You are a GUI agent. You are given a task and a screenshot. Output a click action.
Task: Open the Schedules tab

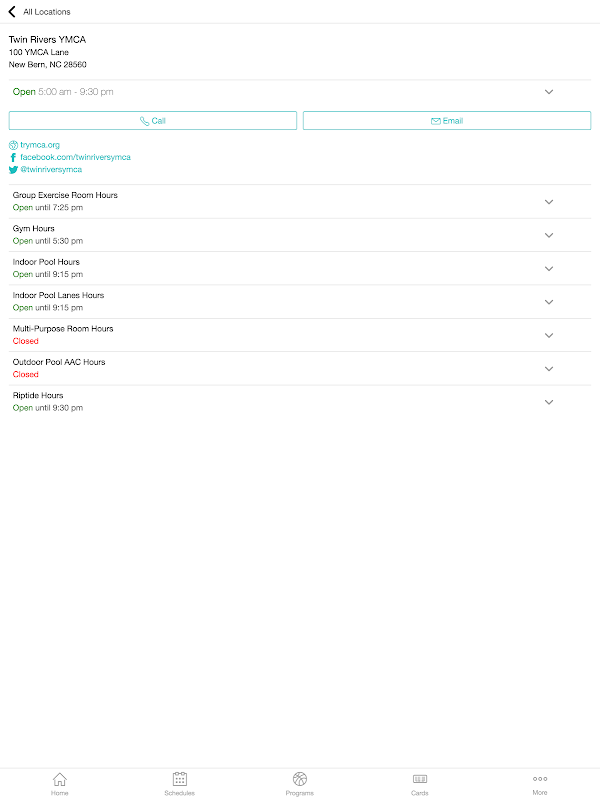pos(180,784)
